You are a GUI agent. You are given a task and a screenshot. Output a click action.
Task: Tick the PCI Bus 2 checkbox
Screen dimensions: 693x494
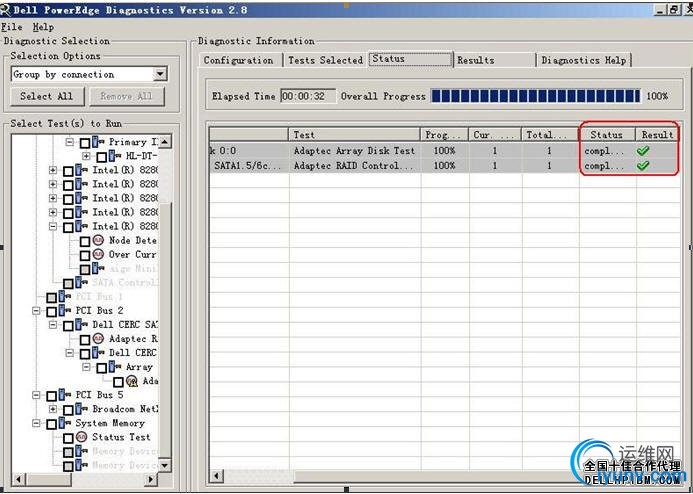coord(51,312)
